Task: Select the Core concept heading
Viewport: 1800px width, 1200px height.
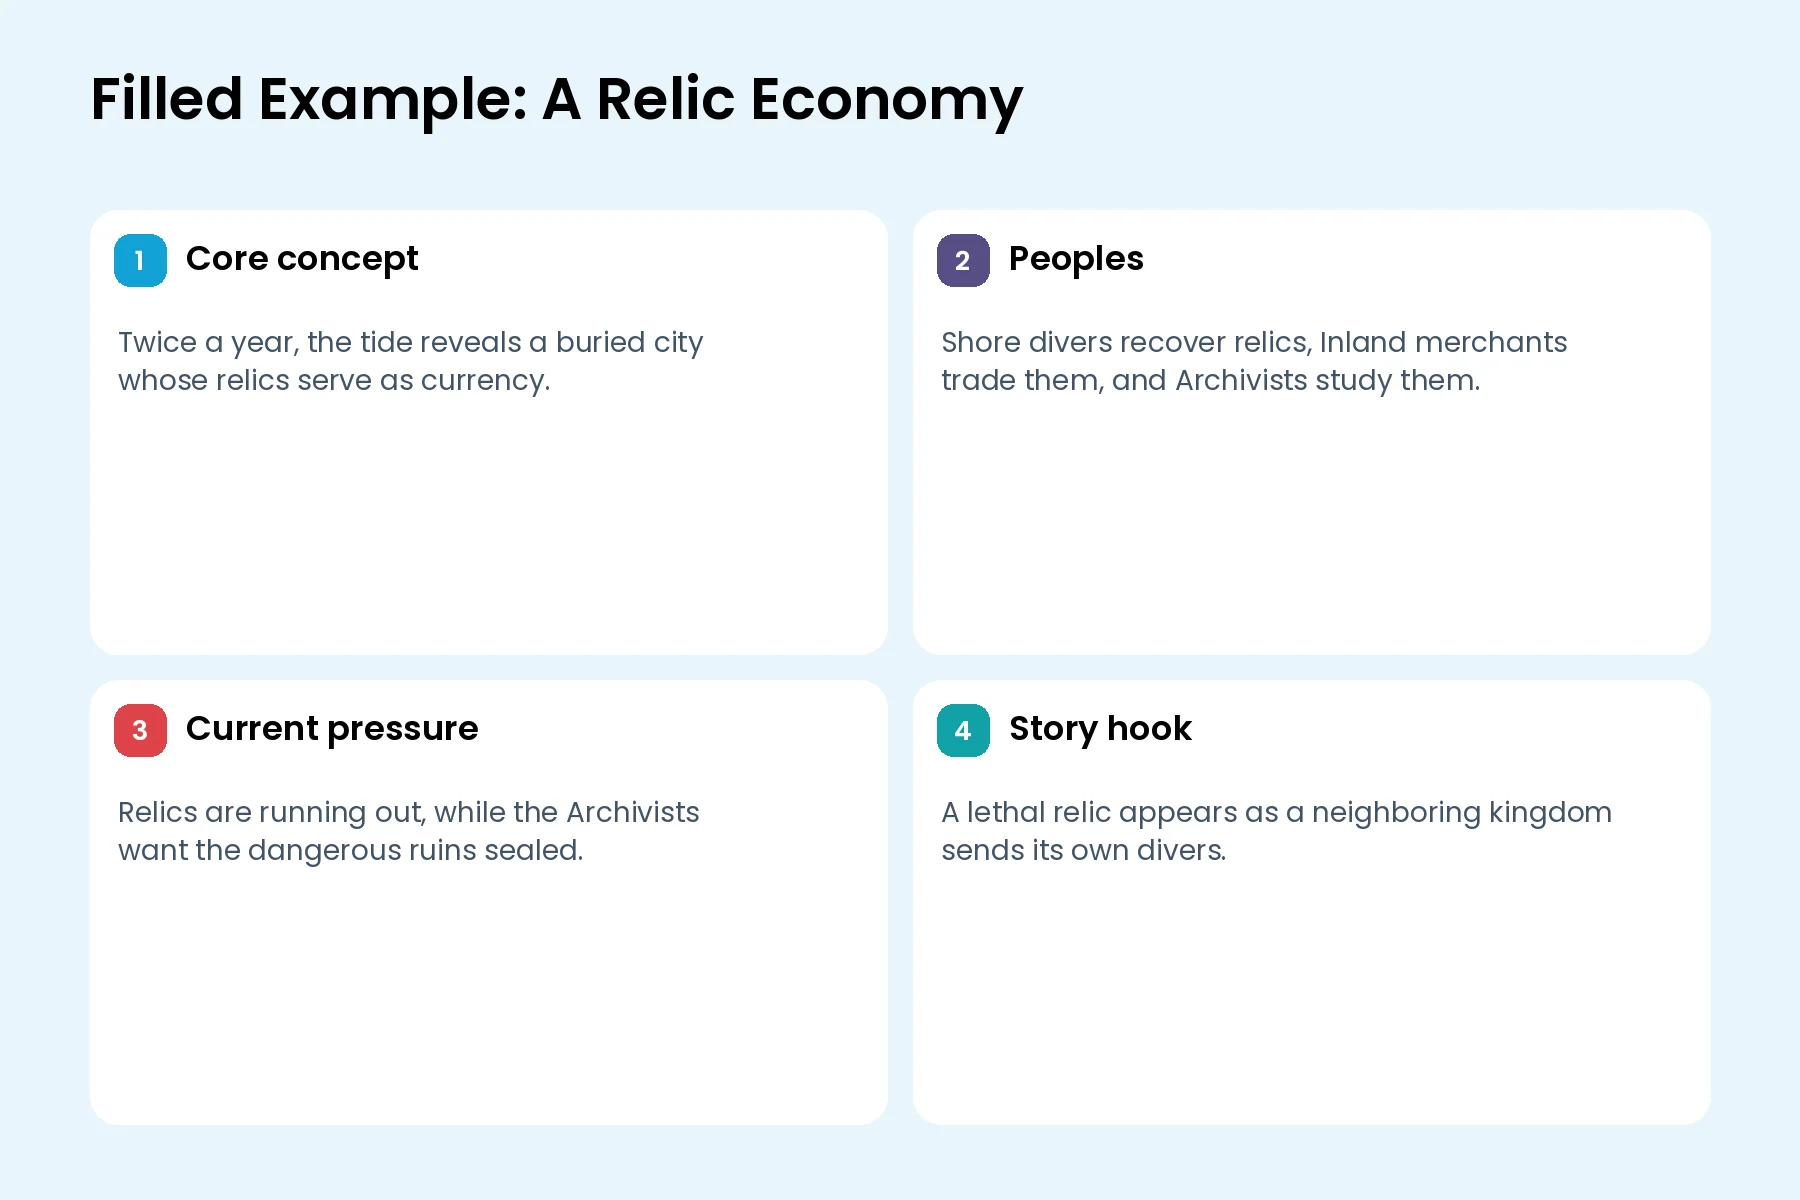Action: (x=302, y=259)
